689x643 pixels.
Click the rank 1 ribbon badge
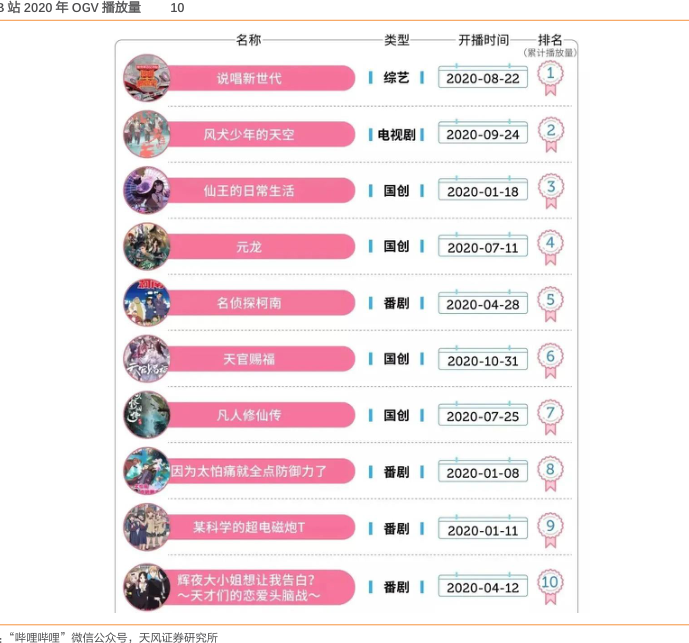[x=550, y=78]
